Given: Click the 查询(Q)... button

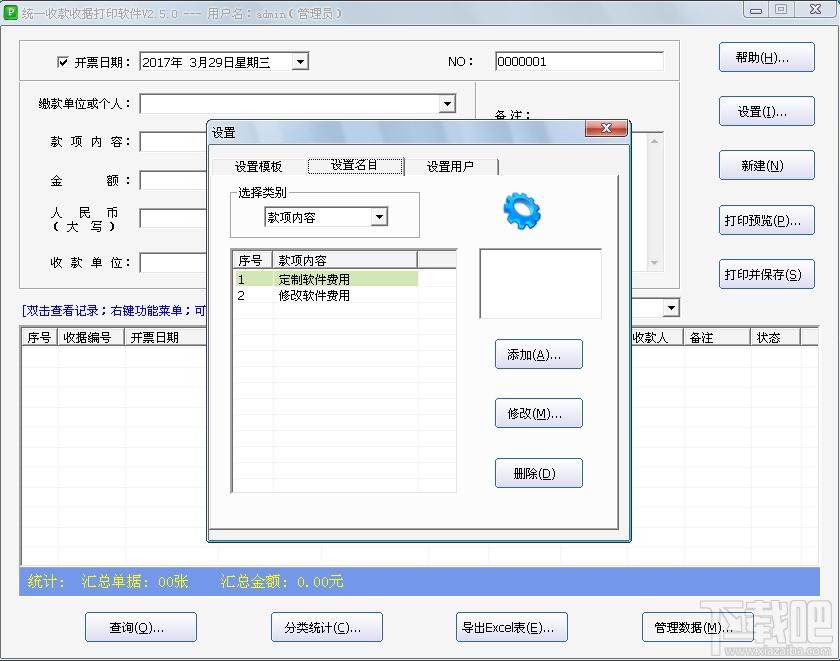Looking at the screenshot, I should tap(141, 627).
